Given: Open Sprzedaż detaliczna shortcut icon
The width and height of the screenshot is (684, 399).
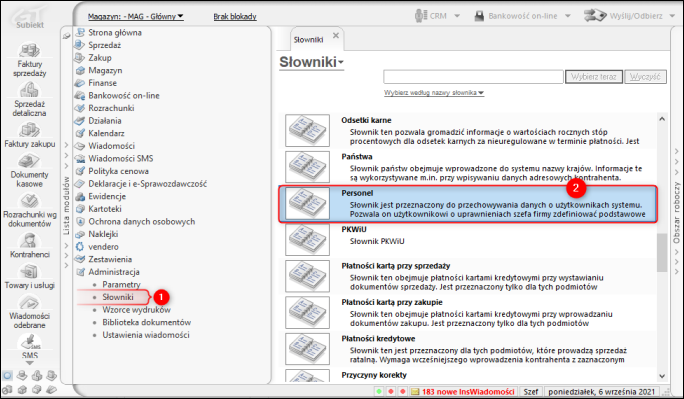Looking at the screenshot, I should pyautogui.click(x=29, y=90).
